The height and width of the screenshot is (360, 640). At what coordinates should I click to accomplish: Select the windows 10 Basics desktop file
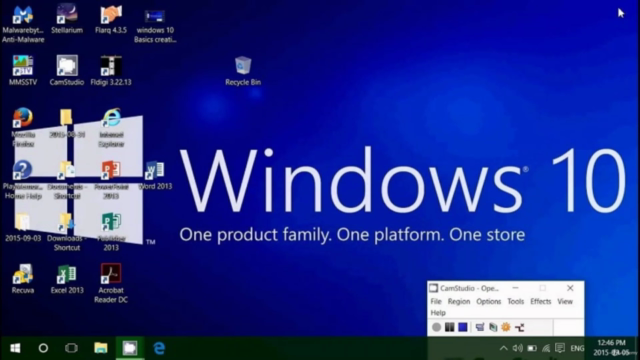(x=155, y=25)
